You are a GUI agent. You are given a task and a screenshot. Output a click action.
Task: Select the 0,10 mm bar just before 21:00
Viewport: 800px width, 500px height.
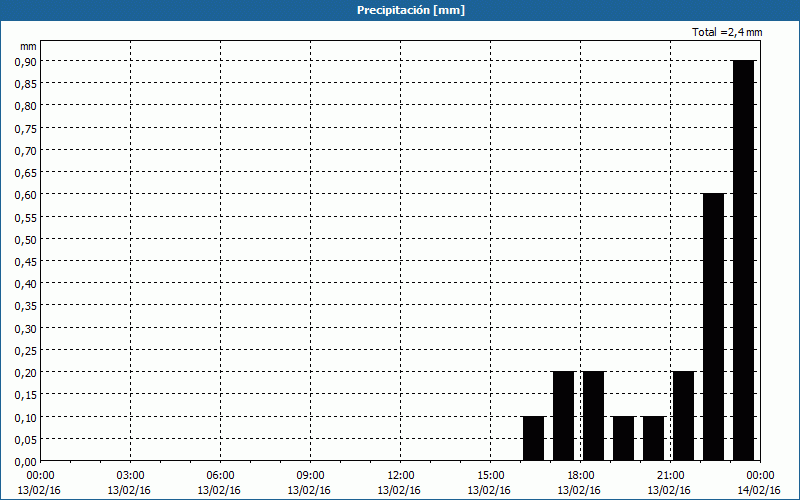click(x=653, y=438)
